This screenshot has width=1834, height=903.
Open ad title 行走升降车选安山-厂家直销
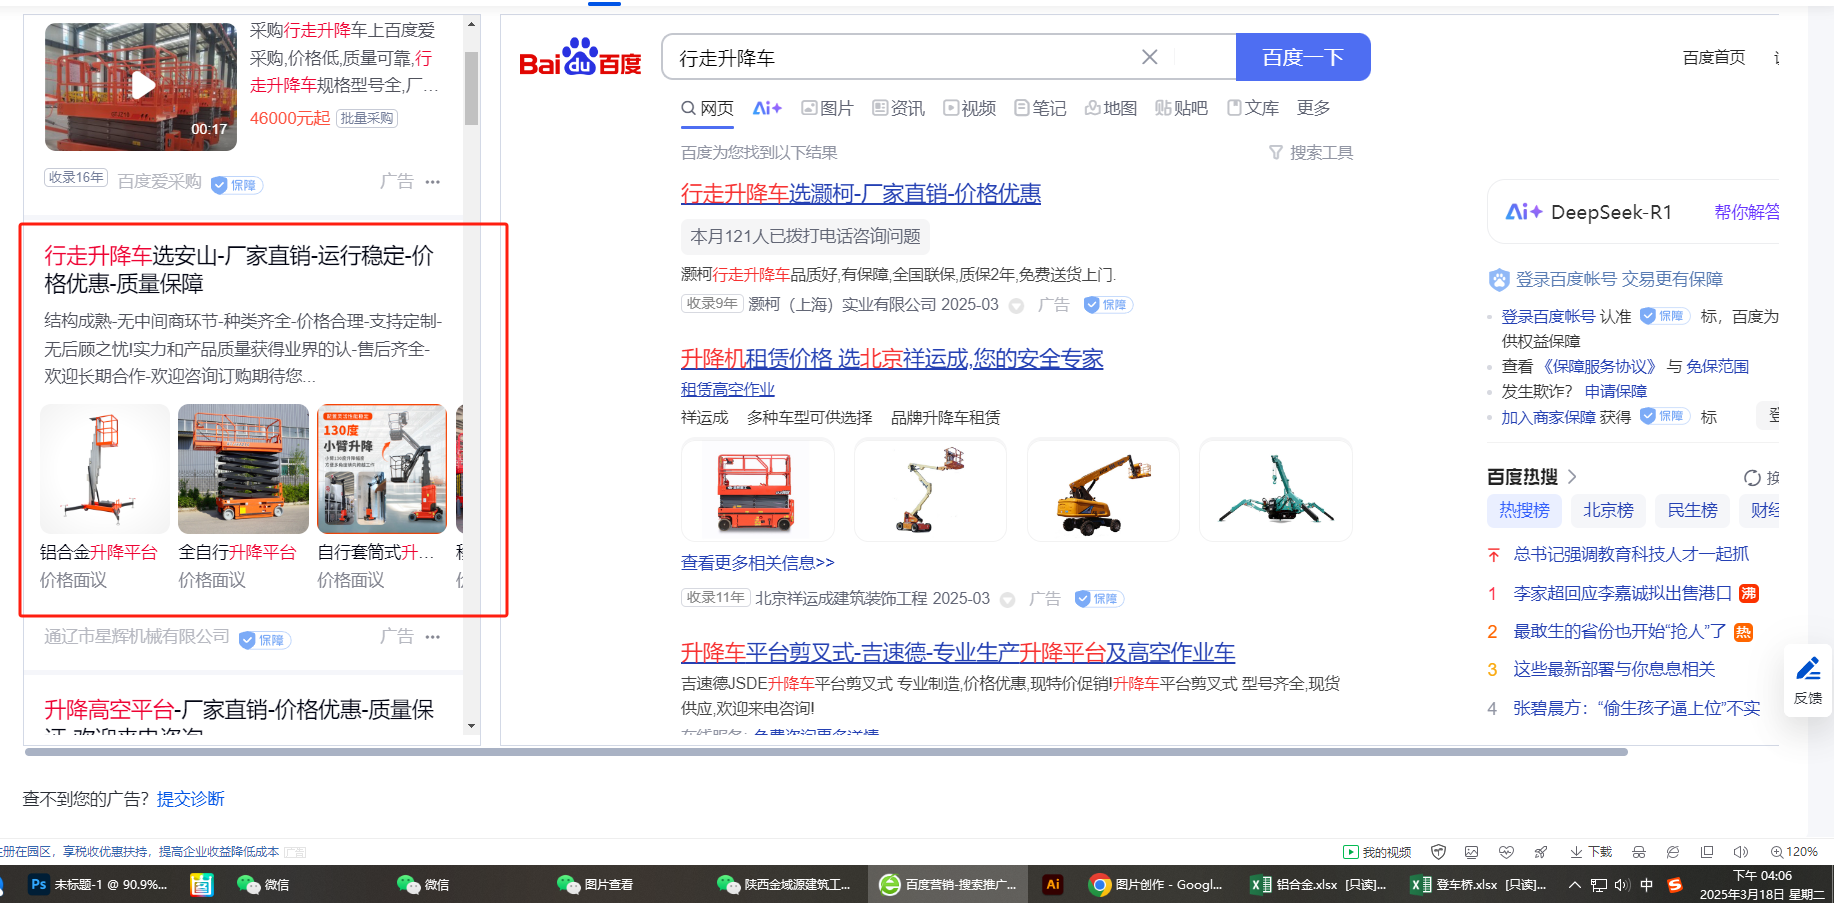pos(239,270)
